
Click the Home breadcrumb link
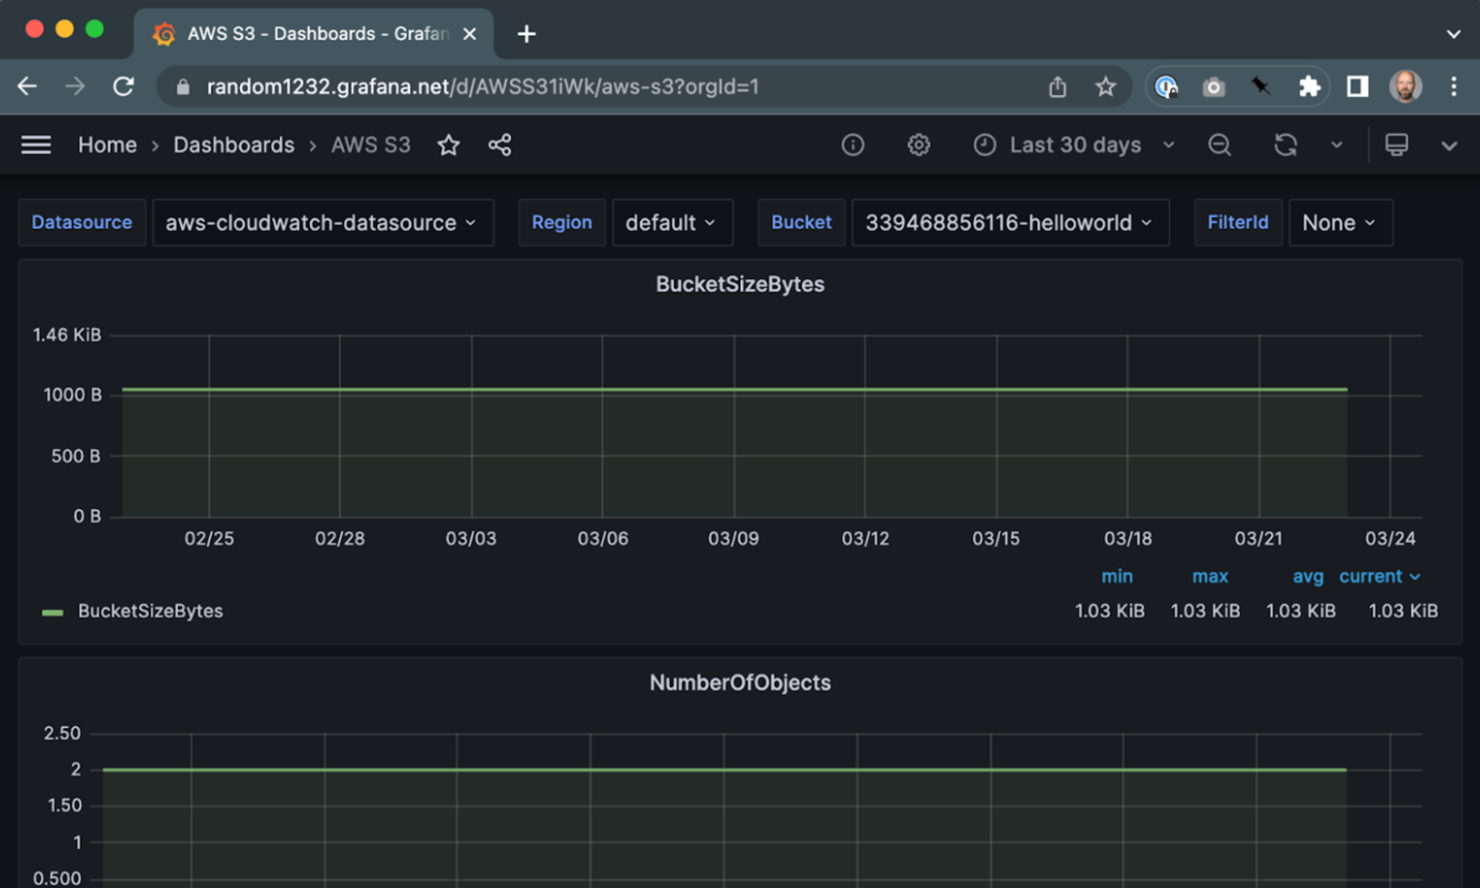point(107,145)
